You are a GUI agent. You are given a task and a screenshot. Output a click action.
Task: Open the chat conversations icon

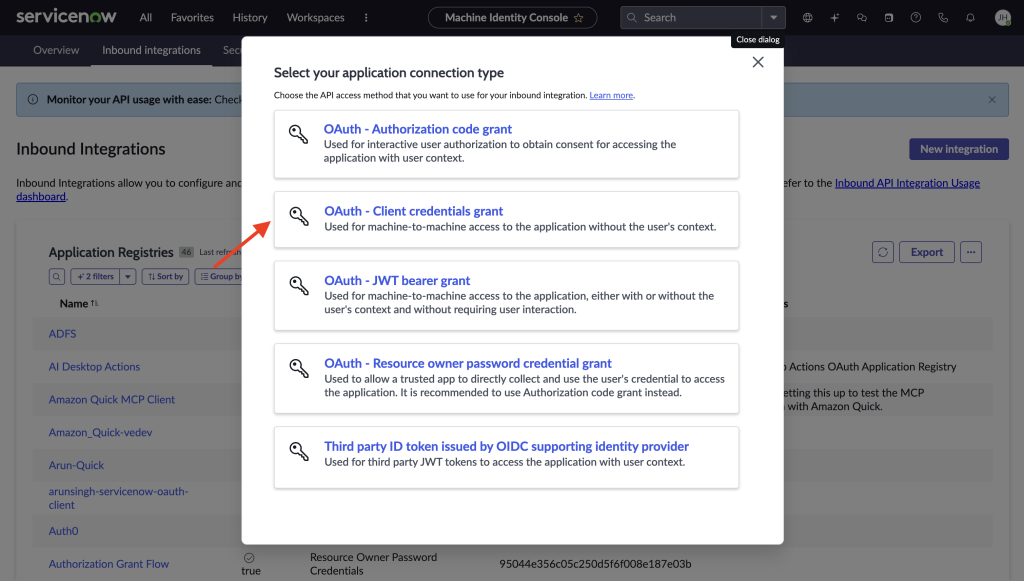click(862, 18)
